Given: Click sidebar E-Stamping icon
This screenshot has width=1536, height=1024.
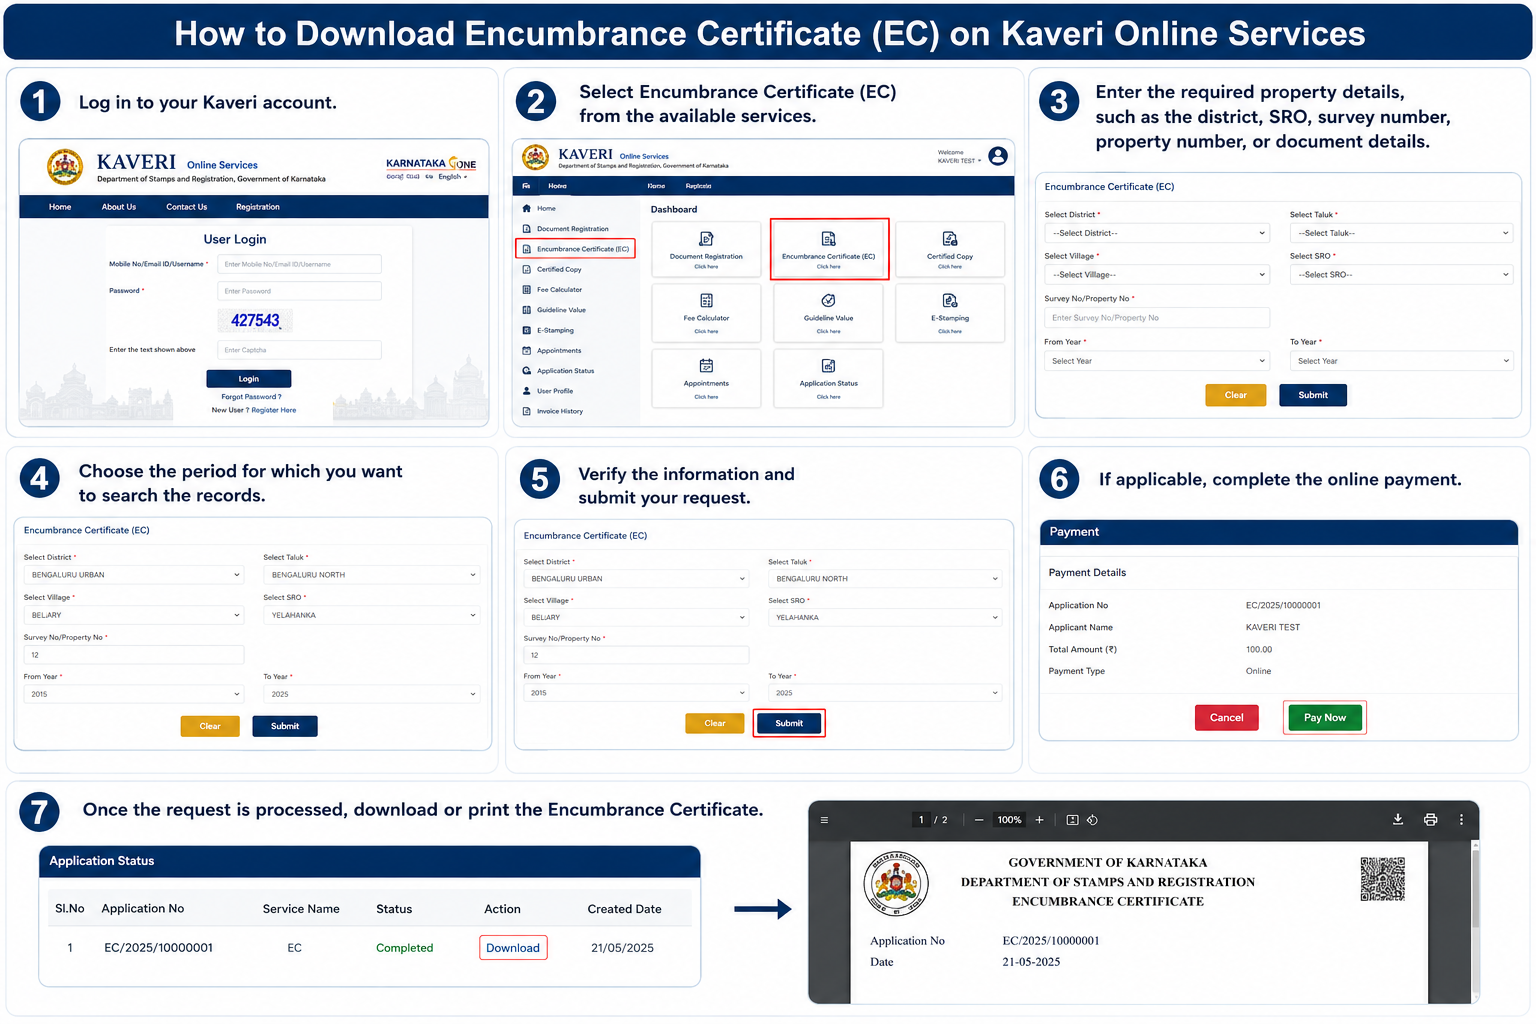Looking at the screenshot, I should tap(527, 330).
